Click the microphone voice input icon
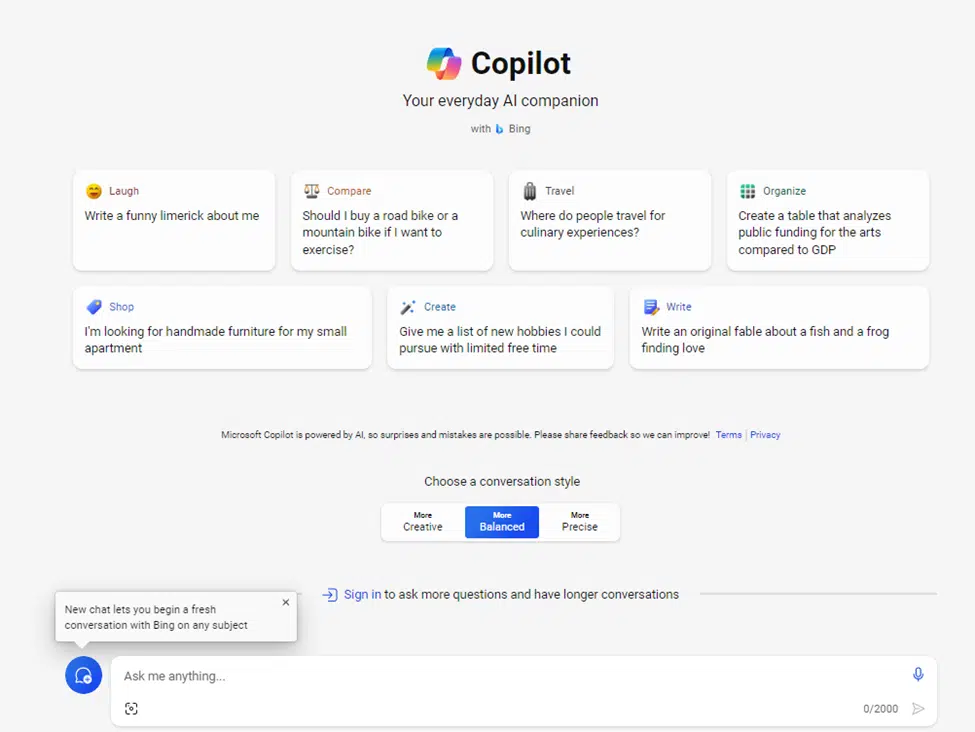Image resolution: width=975 pixels, height=732 pixels. coord(918,675)
